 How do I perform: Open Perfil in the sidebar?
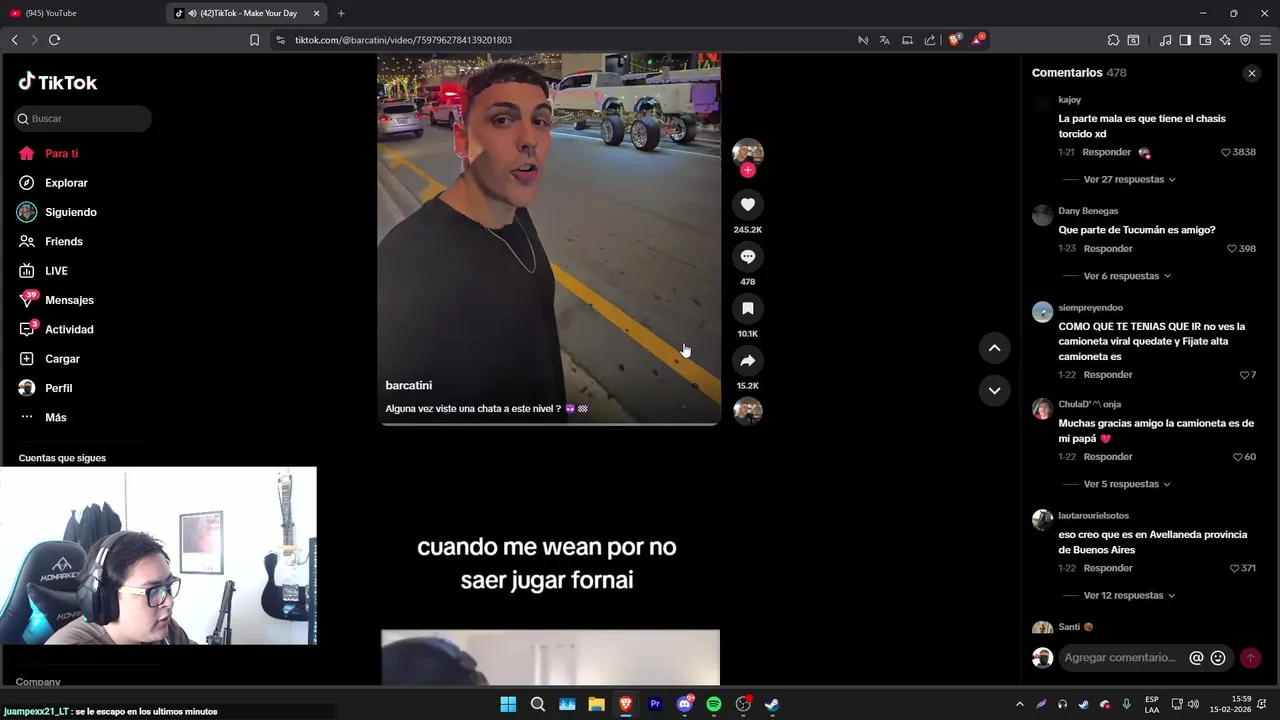click(58, 388)
